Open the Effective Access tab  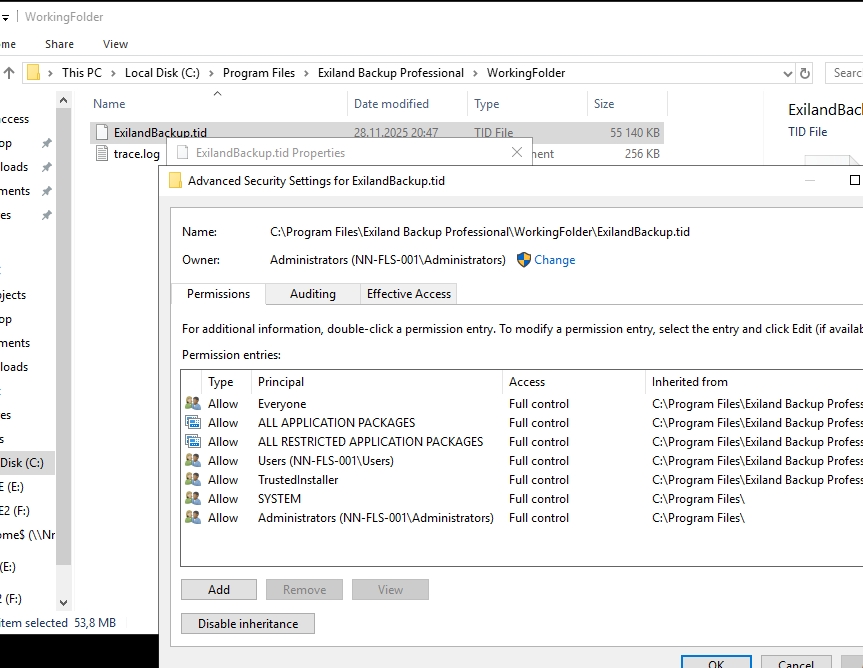(x=408, y=294)
